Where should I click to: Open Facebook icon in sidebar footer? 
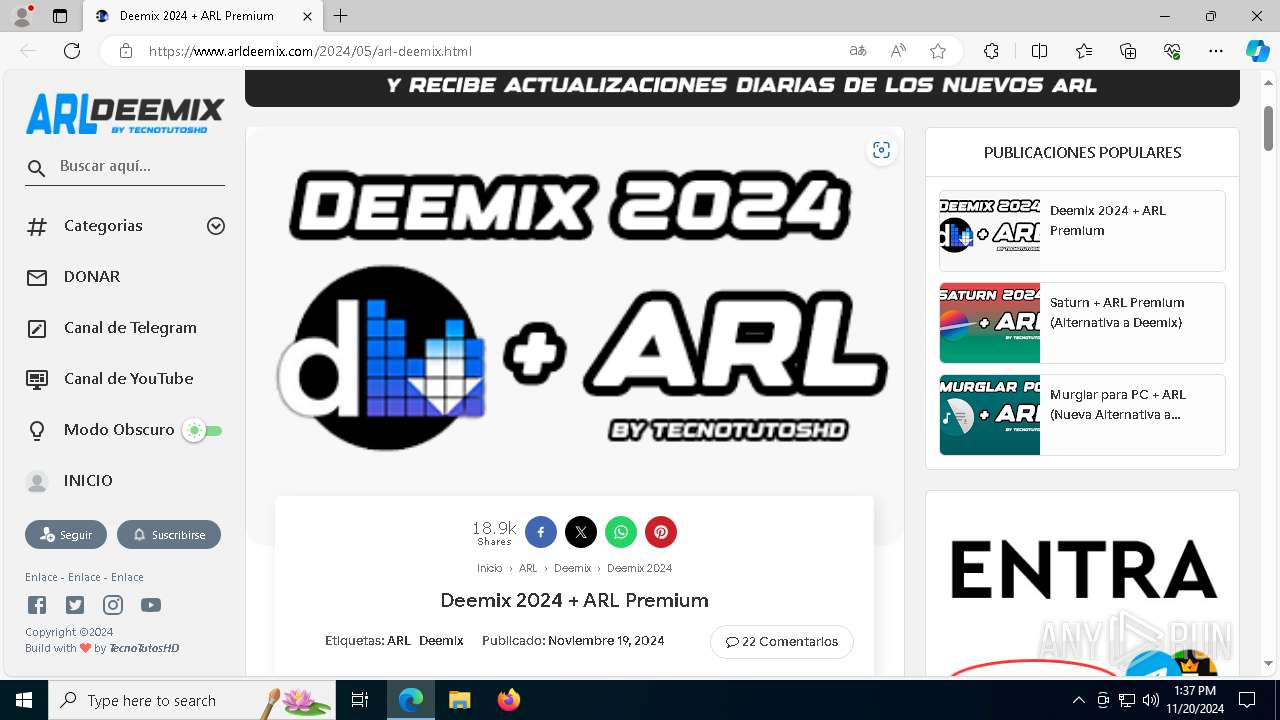[37, 605]
